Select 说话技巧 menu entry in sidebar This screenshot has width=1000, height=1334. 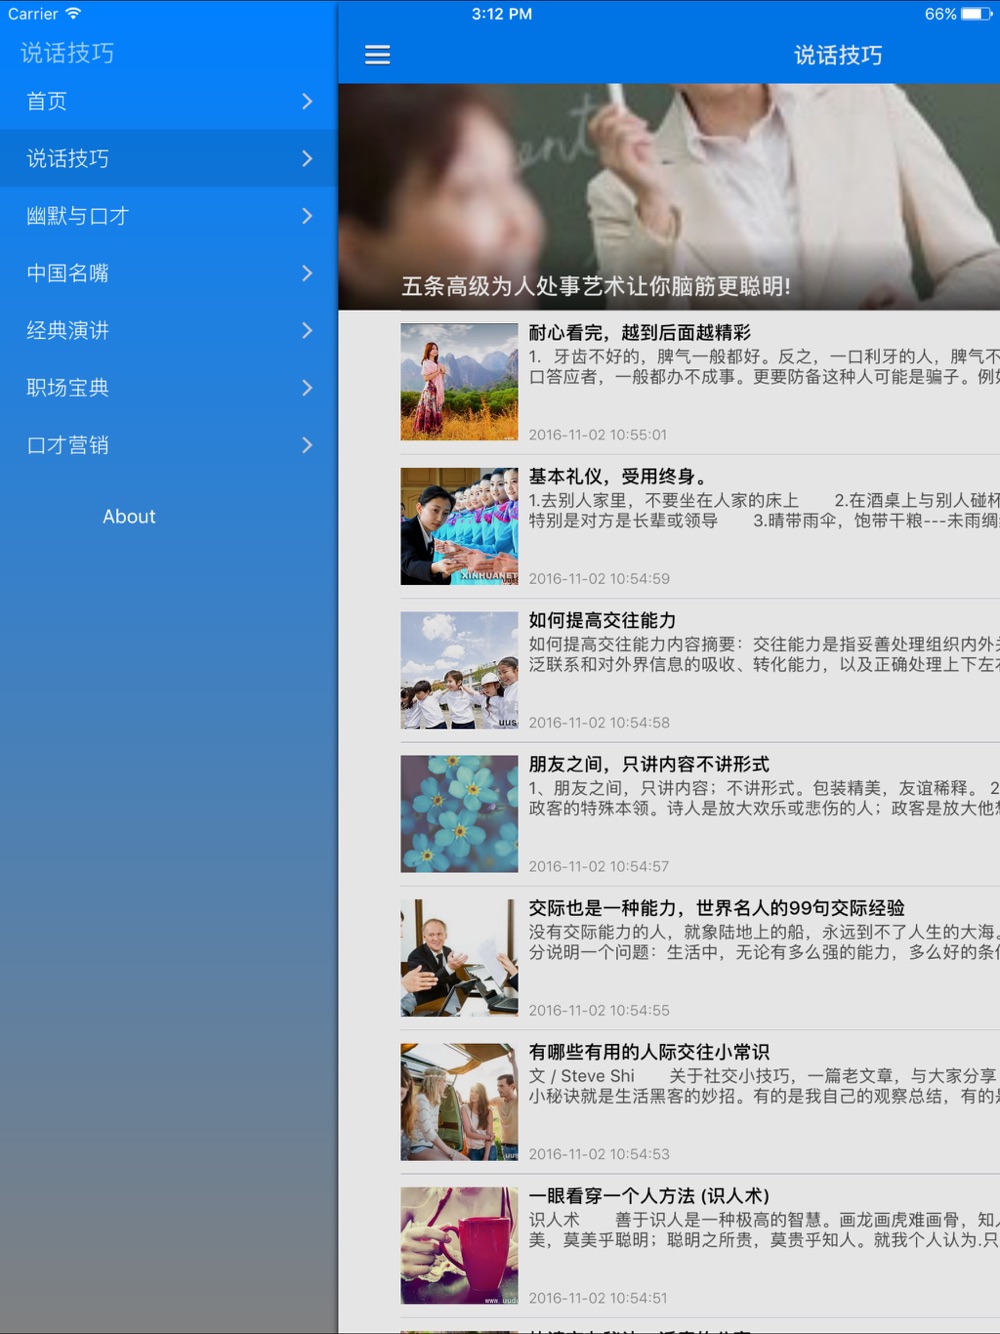coord(168,158)
